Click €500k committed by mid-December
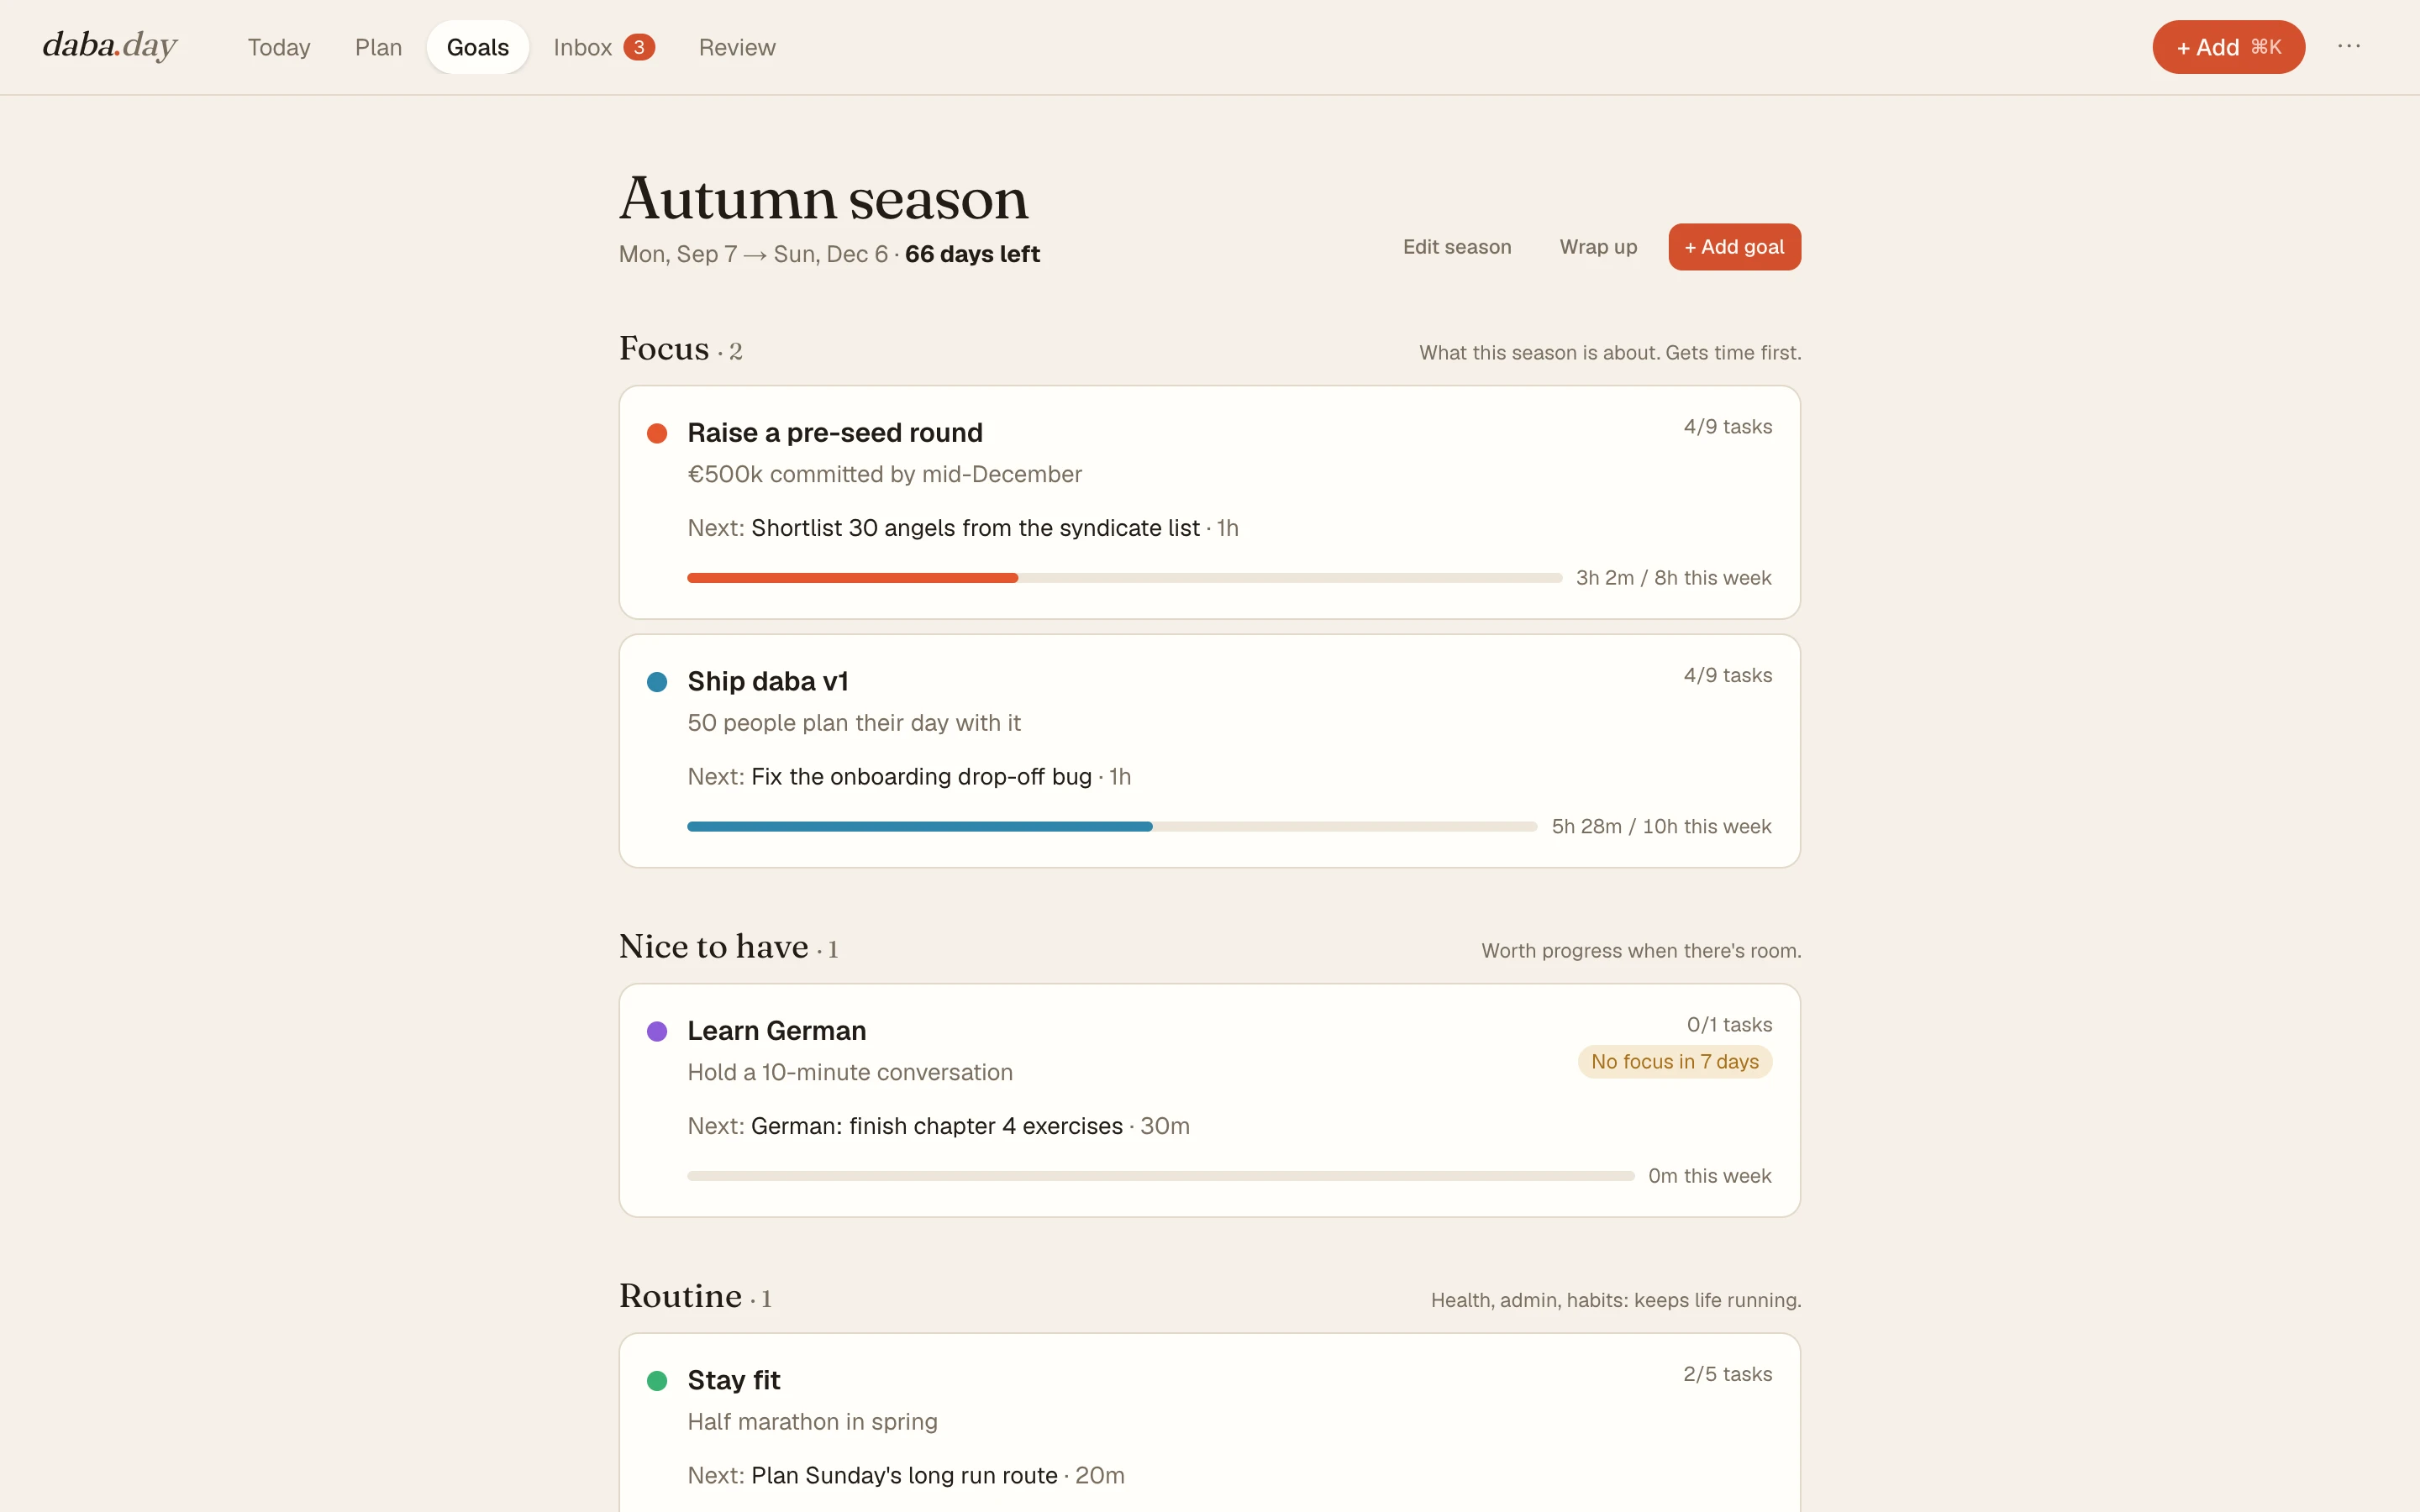The width and height of the screenshot is (2420, 1512). [885, 474]
